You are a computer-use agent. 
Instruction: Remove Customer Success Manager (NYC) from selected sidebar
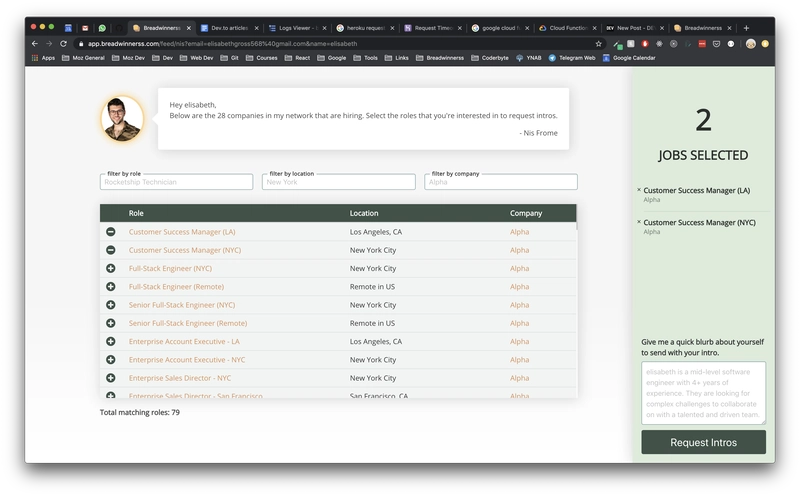(x=639, y=222)
